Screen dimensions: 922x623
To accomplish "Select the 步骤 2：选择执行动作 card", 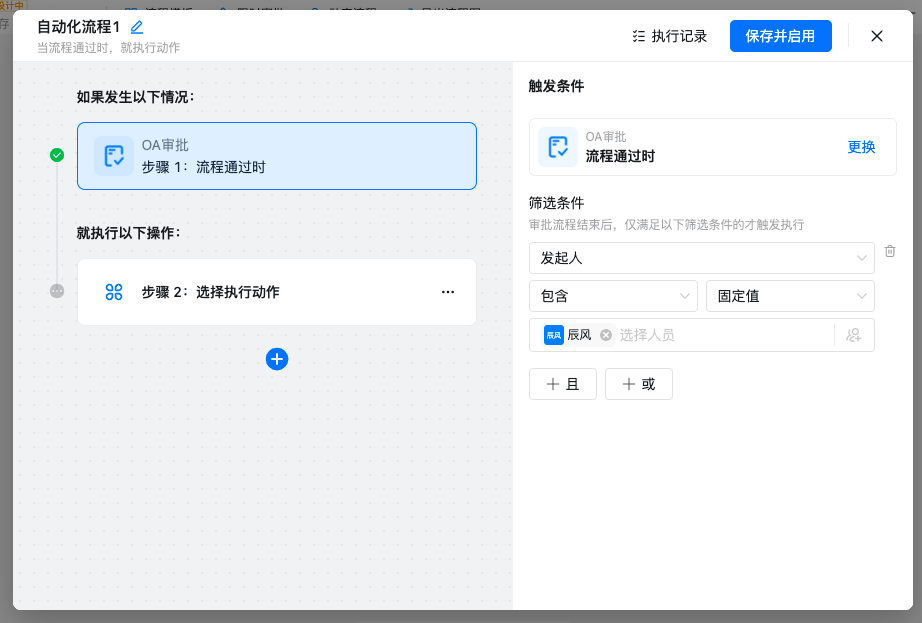I will point(276,292).
